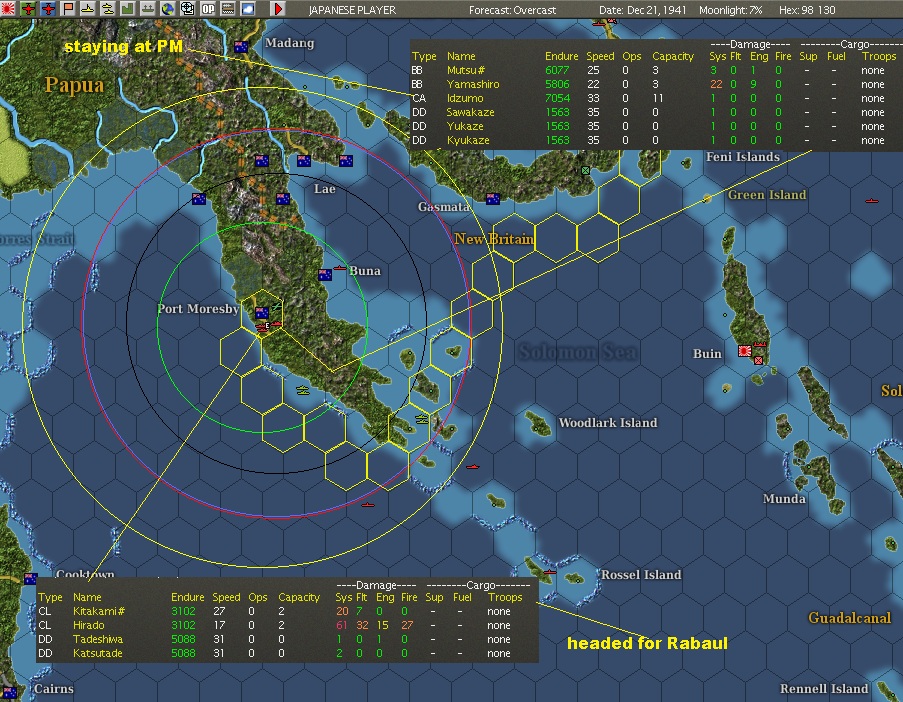This screenshot has width=903, height=702.
Task: Click the Endure column header in top table
Action: click(561, 56)
